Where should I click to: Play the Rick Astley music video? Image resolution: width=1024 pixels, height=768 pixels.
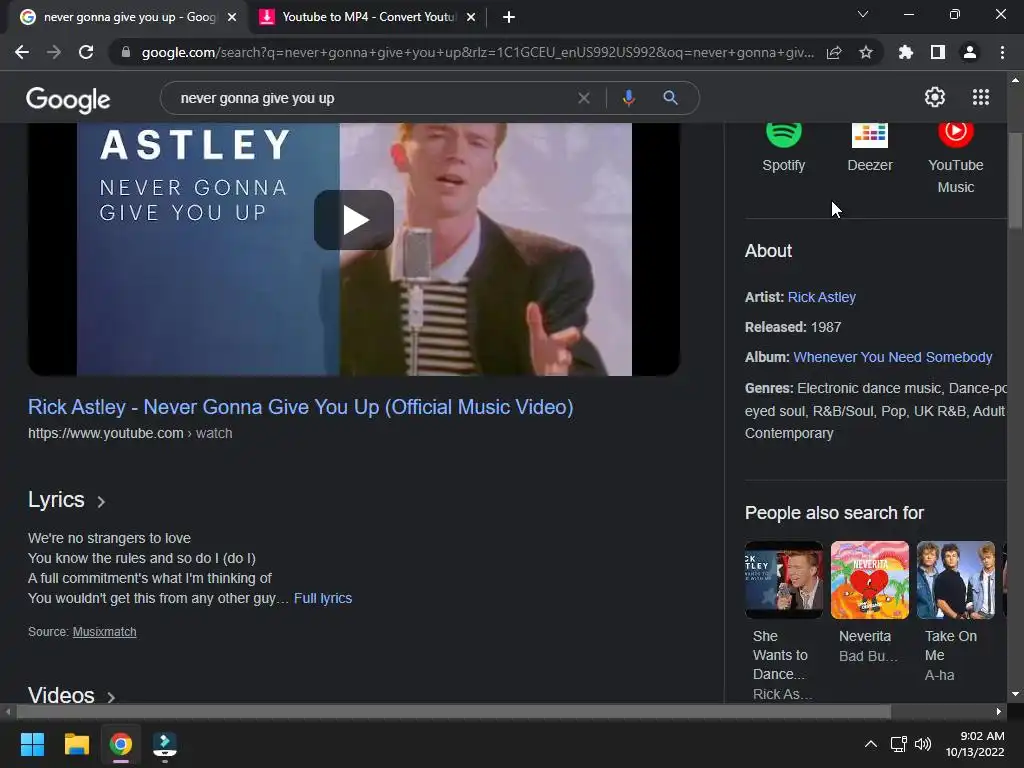click(353, 220)
